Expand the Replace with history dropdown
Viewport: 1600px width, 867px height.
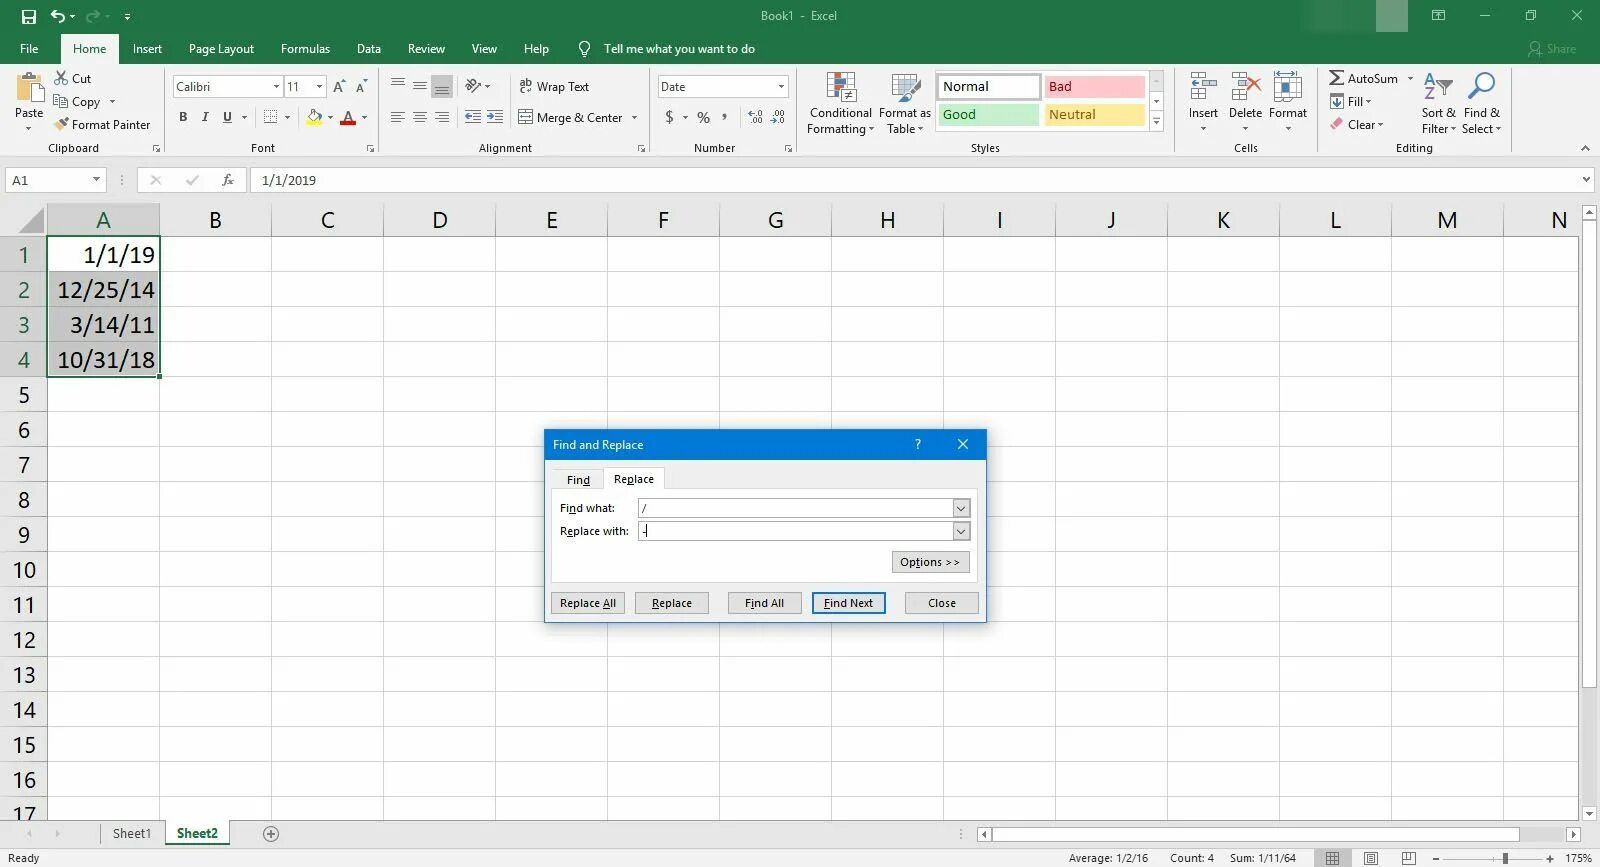pyautogui.click(x=960, y=531)
